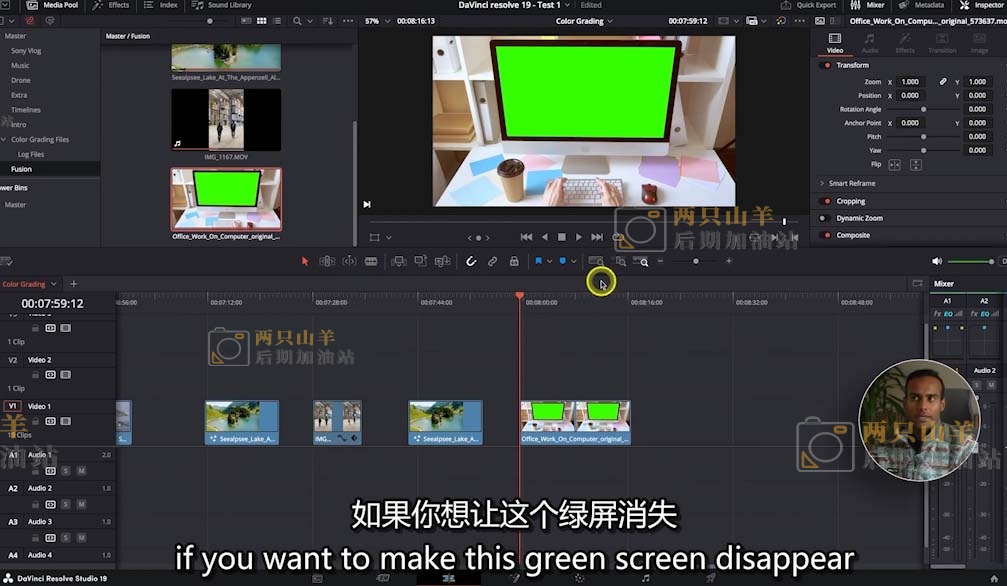Jump to last frame in viewer
Image resolution: width=1007 pixels, height=586 pixels.
click(597, 237)
